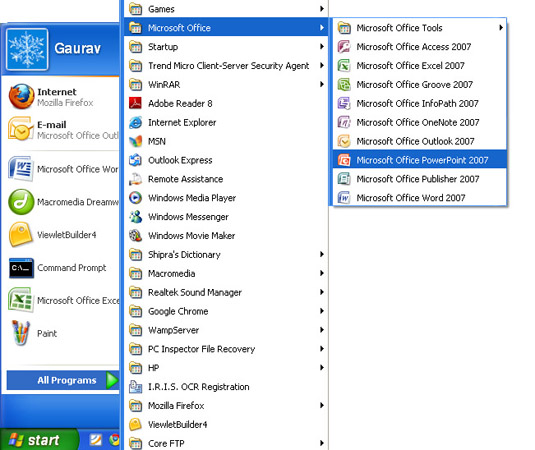Expand the WinRAR submenu arrow
This screenshot has height=450, width=535.
click(322, 84)
